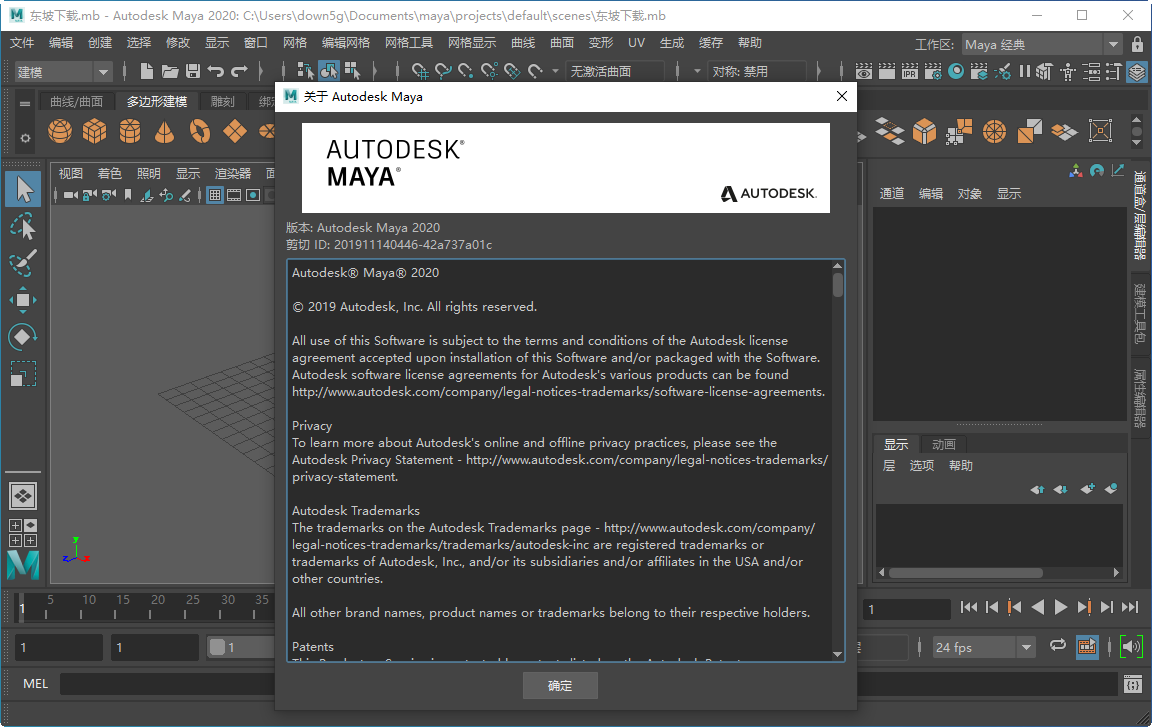Pause viewport display updates with the pause icon
The height and width of the screenshot is (727, 1152).
(x=1024, y=72)
